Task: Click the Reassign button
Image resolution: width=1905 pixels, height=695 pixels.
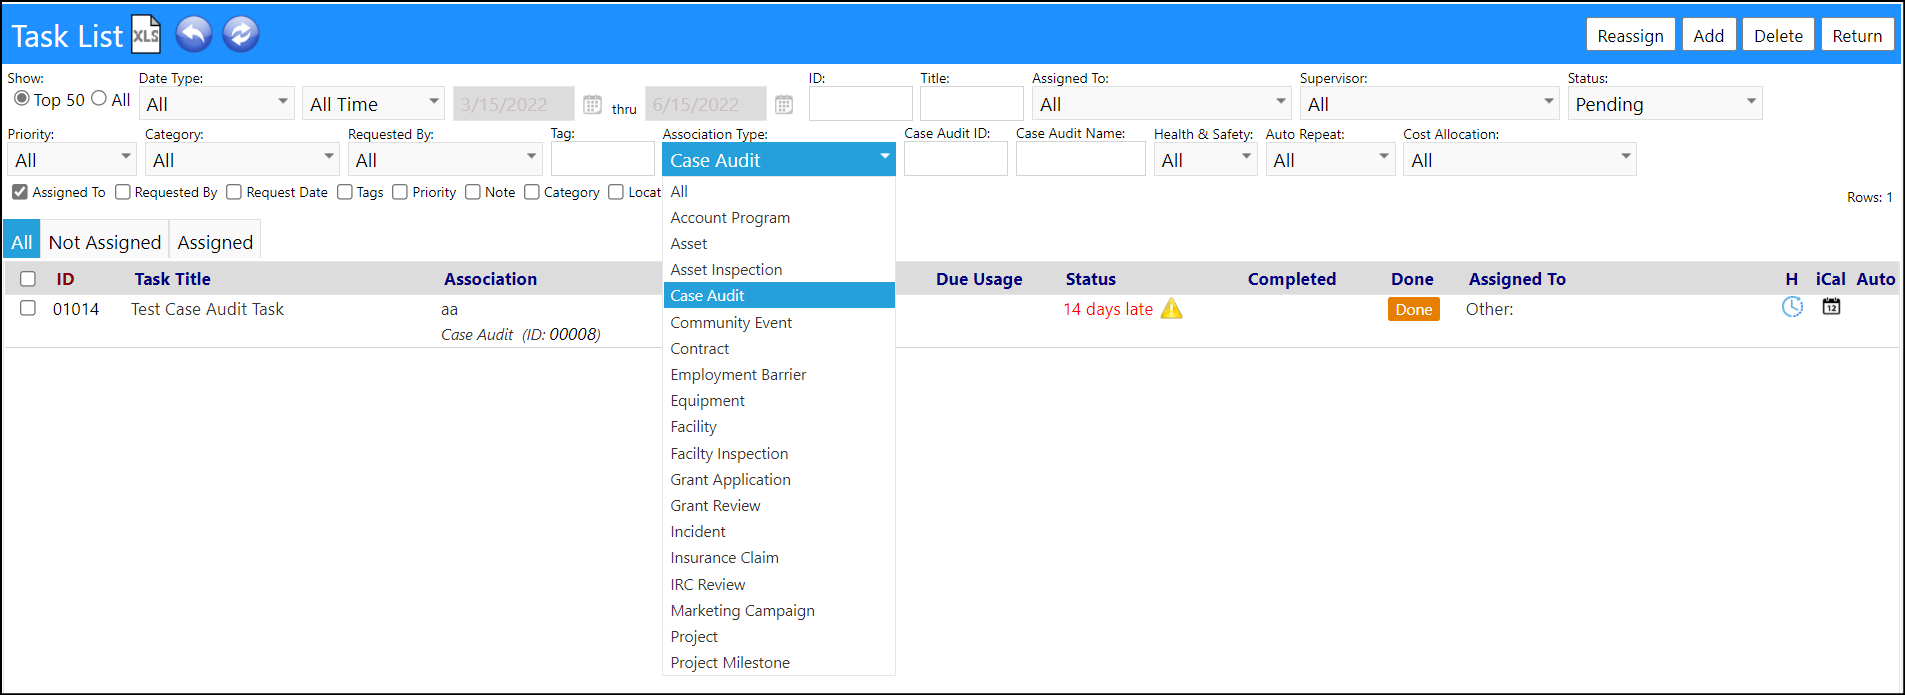Action: (1630, 35)
